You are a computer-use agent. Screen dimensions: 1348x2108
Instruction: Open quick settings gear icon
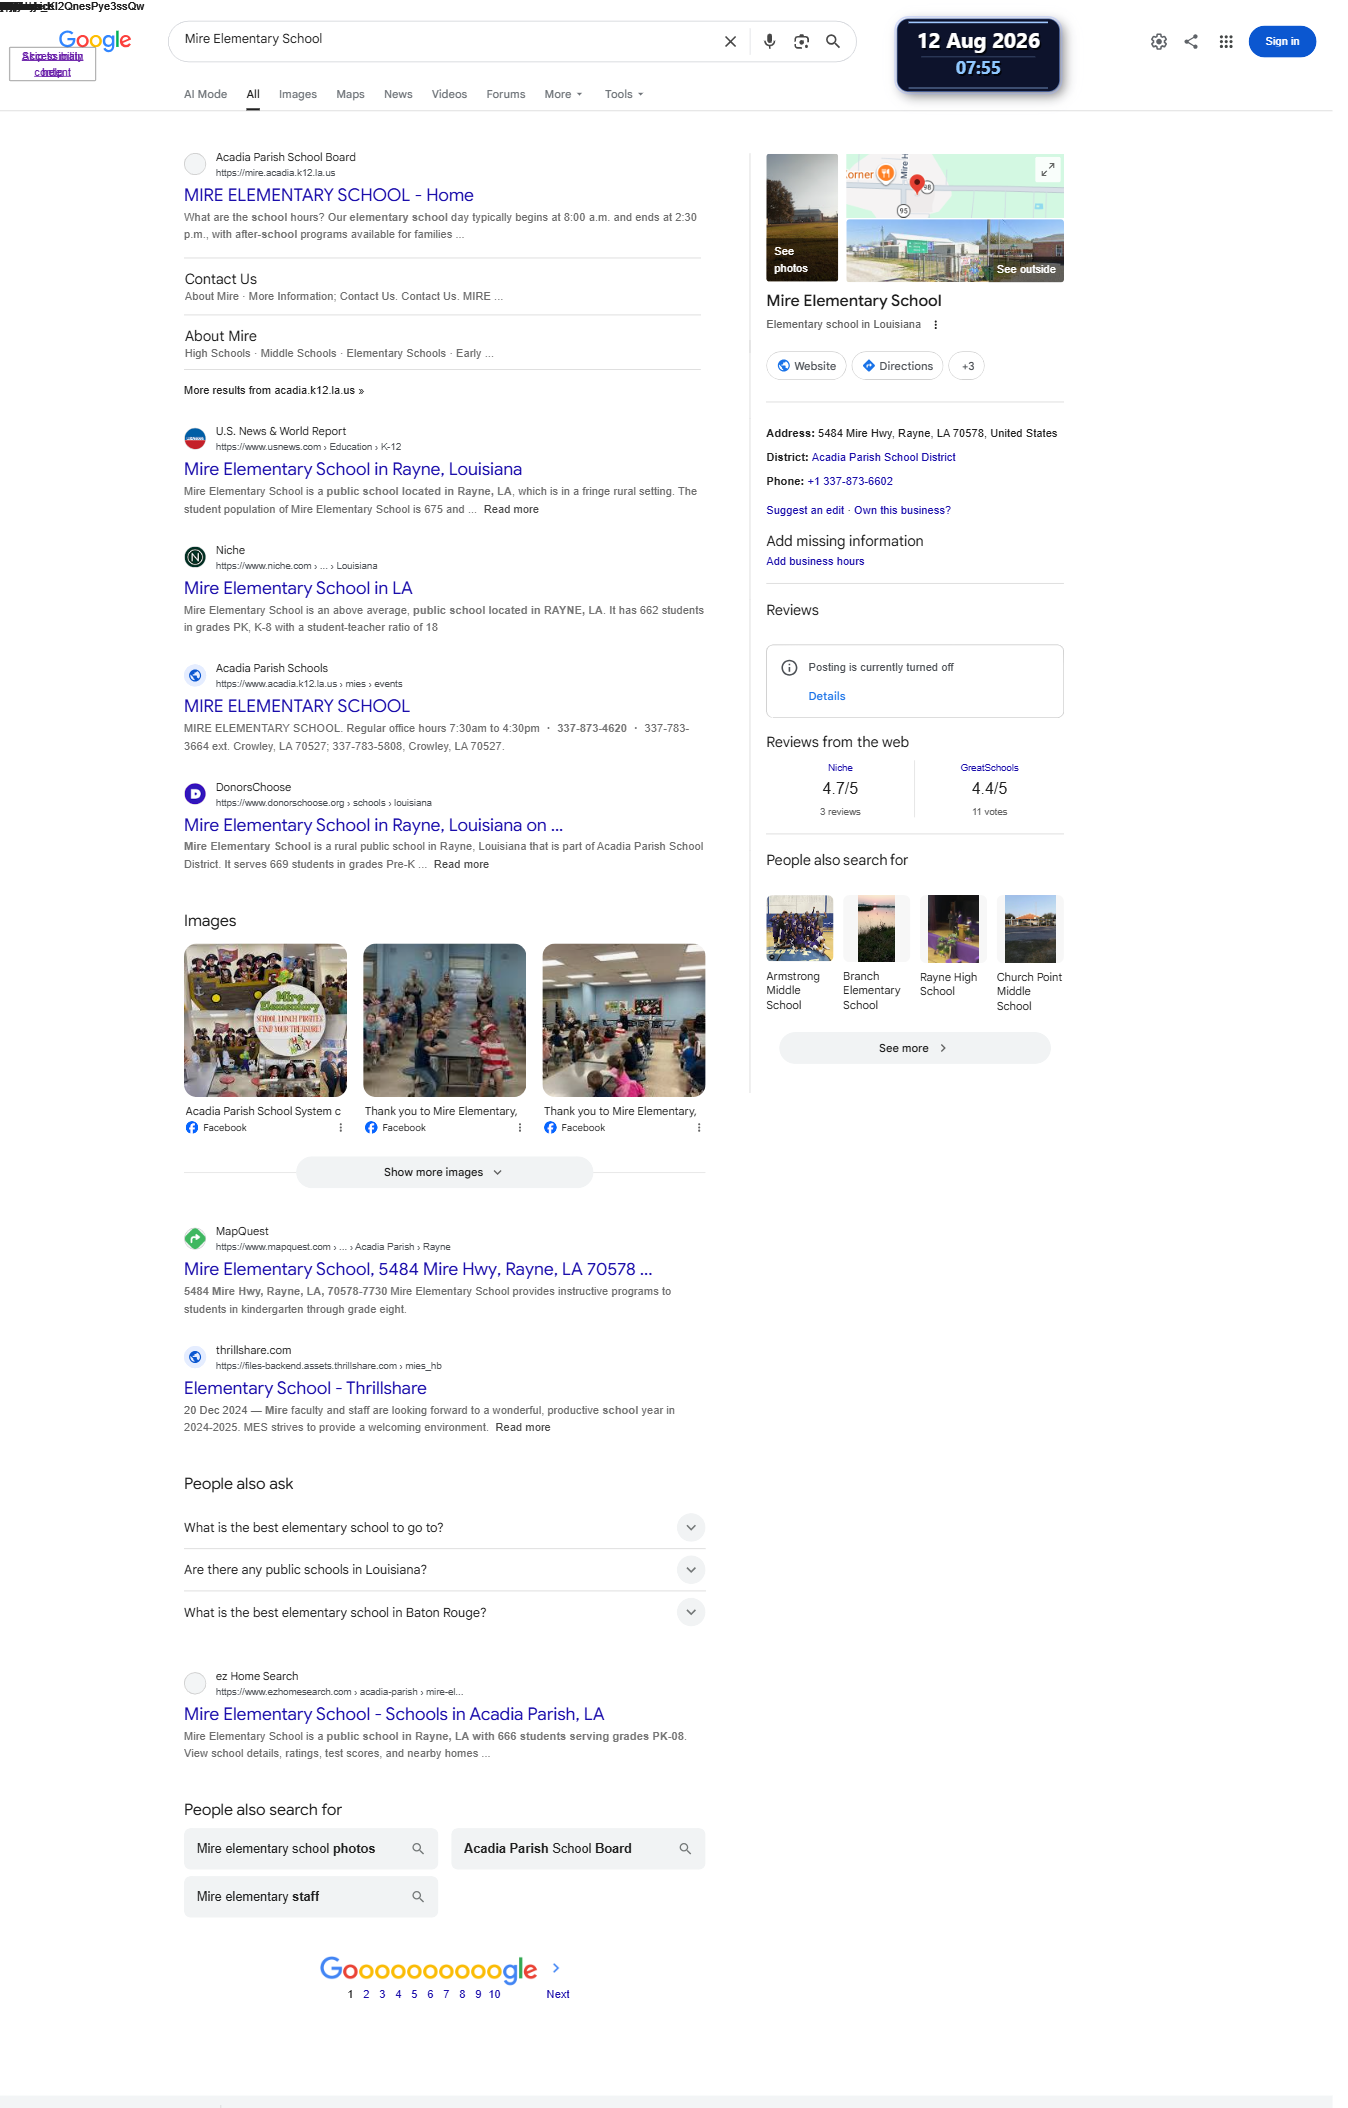coord(1159,42)
